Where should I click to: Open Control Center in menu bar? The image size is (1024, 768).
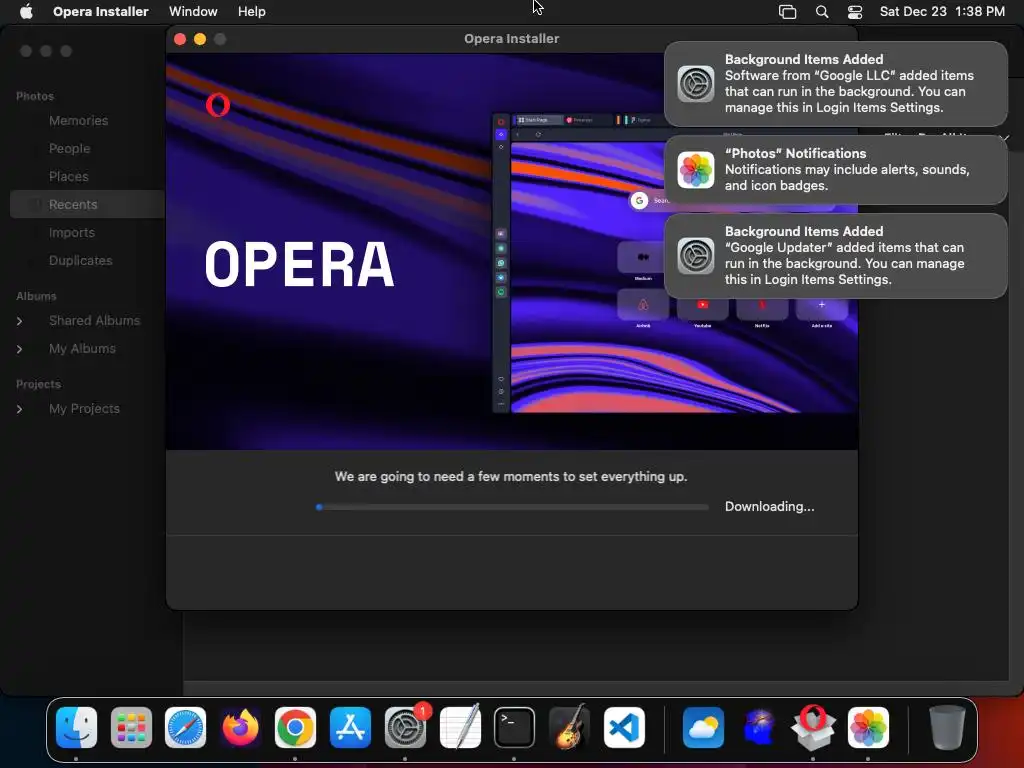(855, 12)
